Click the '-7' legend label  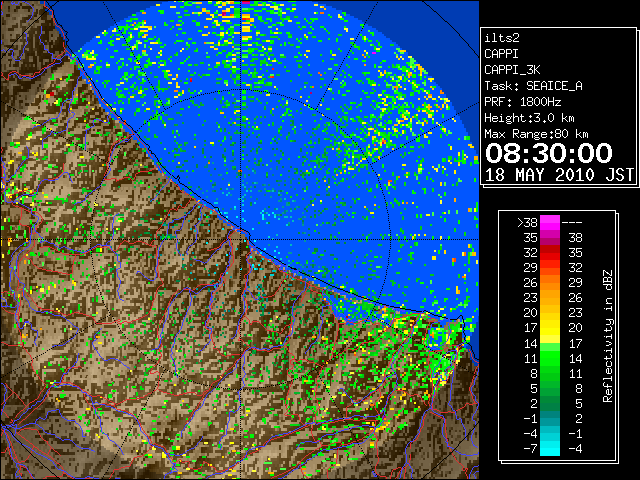pyautogui.click(x=530, y=449)
